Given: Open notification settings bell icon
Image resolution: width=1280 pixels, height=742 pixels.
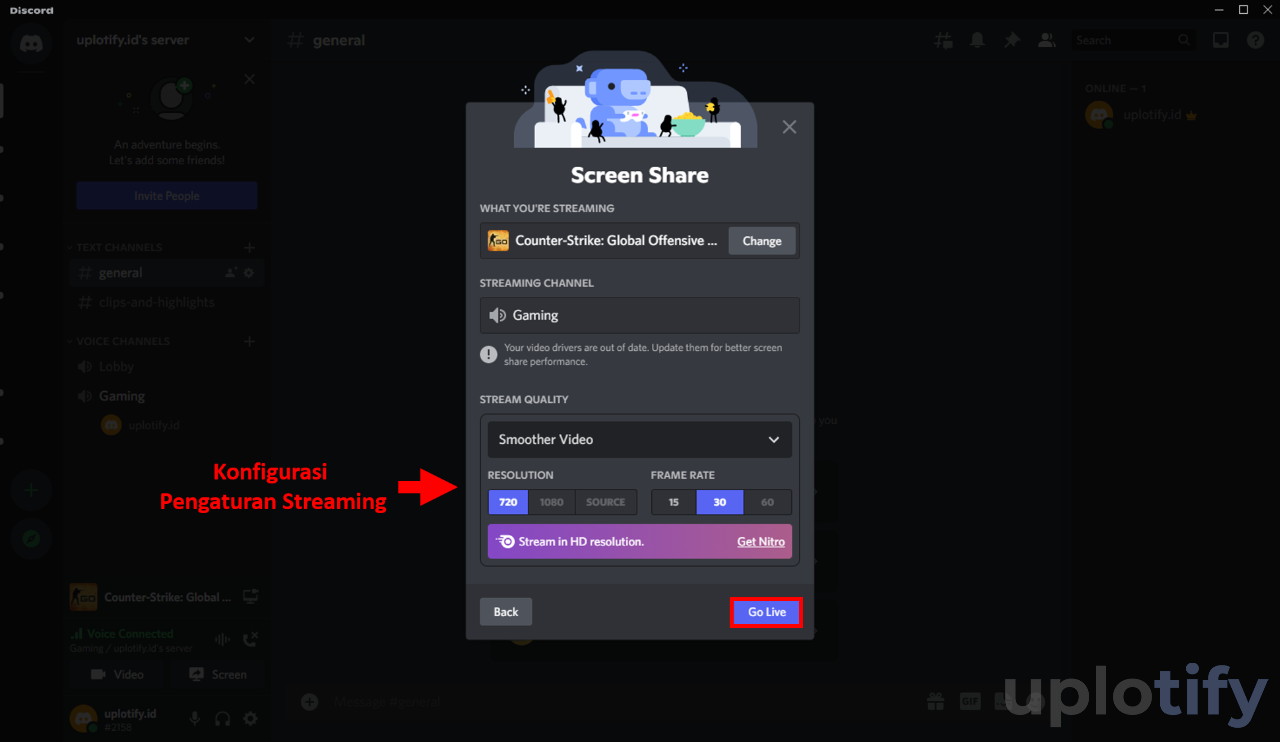Looking at the screenshot, I should [x=977, y=40].
